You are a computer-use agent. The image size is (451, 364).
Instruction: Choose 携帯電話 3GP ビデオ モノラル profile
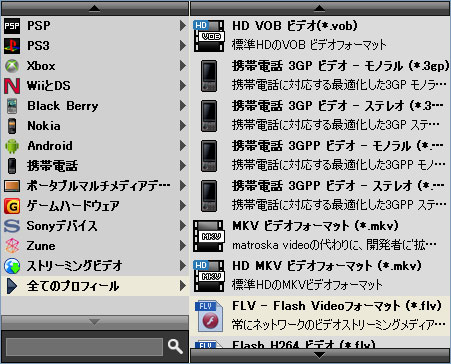click(x=320, y=76)
